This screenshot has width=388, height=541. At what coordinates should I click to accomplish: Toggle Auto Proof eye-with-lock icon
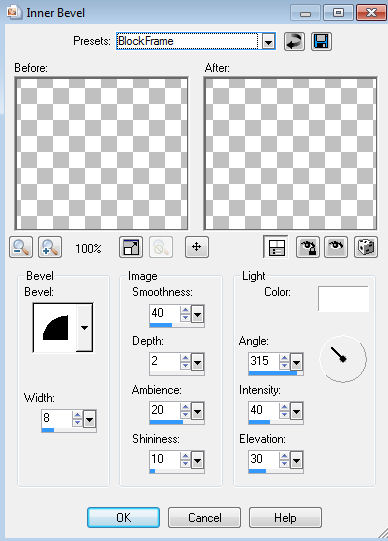point(308,247)
